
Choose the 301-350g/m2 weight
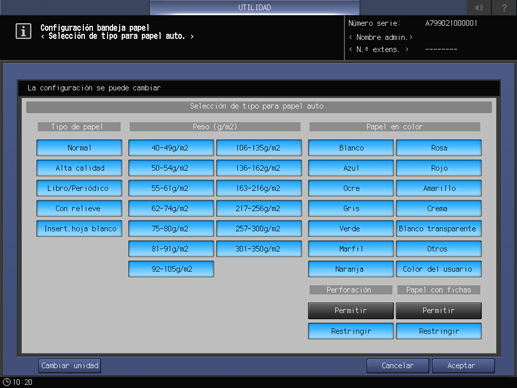[x=259, y=249]
